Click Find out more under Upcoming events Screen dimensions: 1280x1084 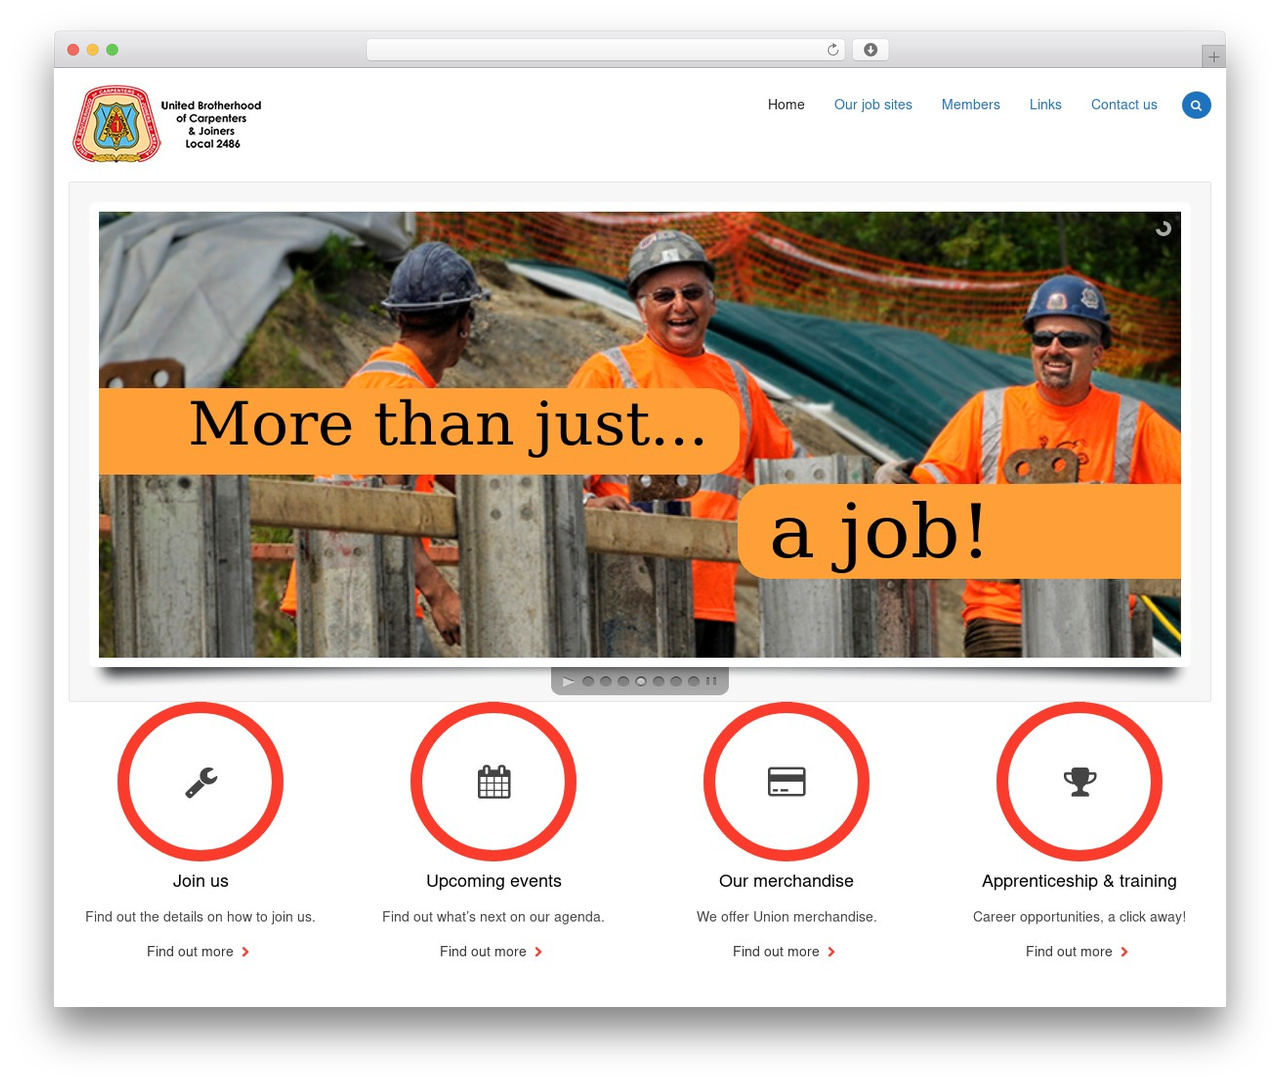483,952
